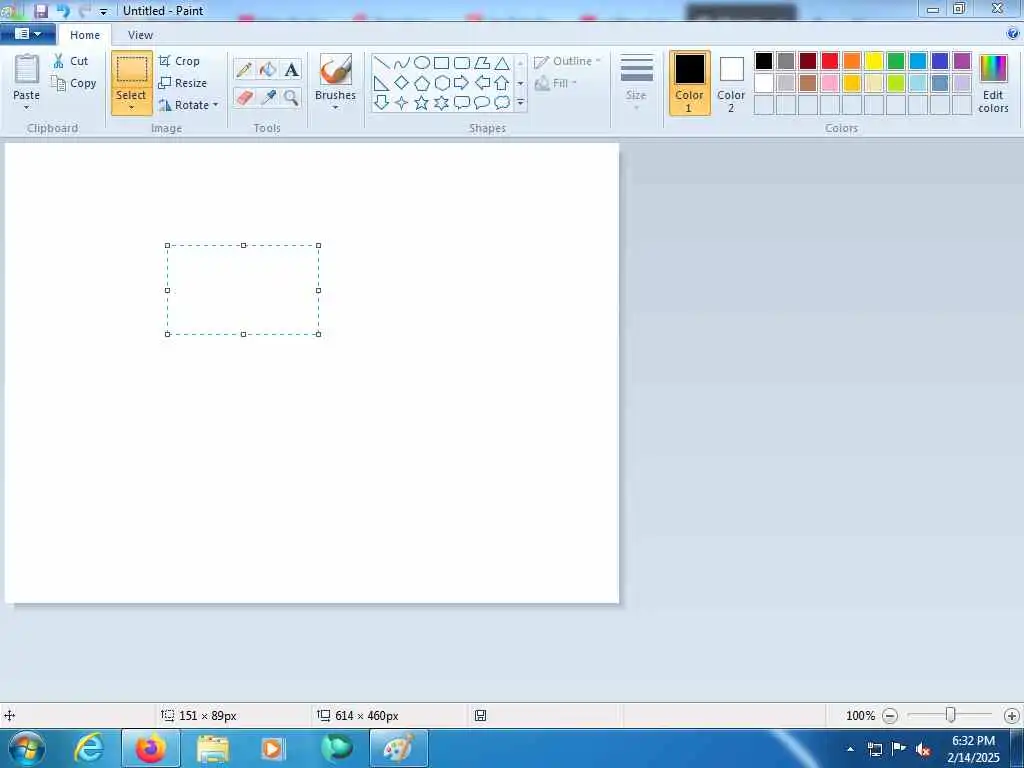
Task: Open the Resize dialog
Action: pyautogui.click(x=182, y=83)
